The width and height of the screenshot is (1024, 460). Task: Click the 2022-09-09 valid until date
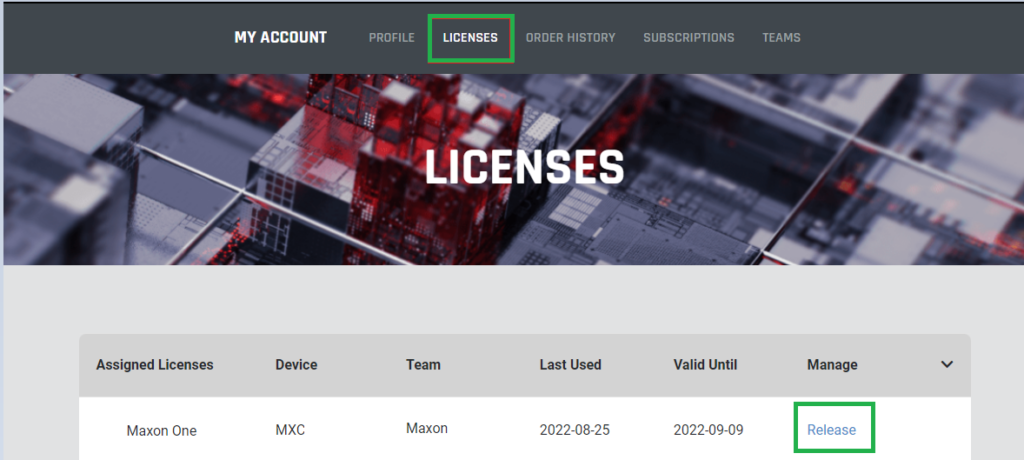click(709, 430)
